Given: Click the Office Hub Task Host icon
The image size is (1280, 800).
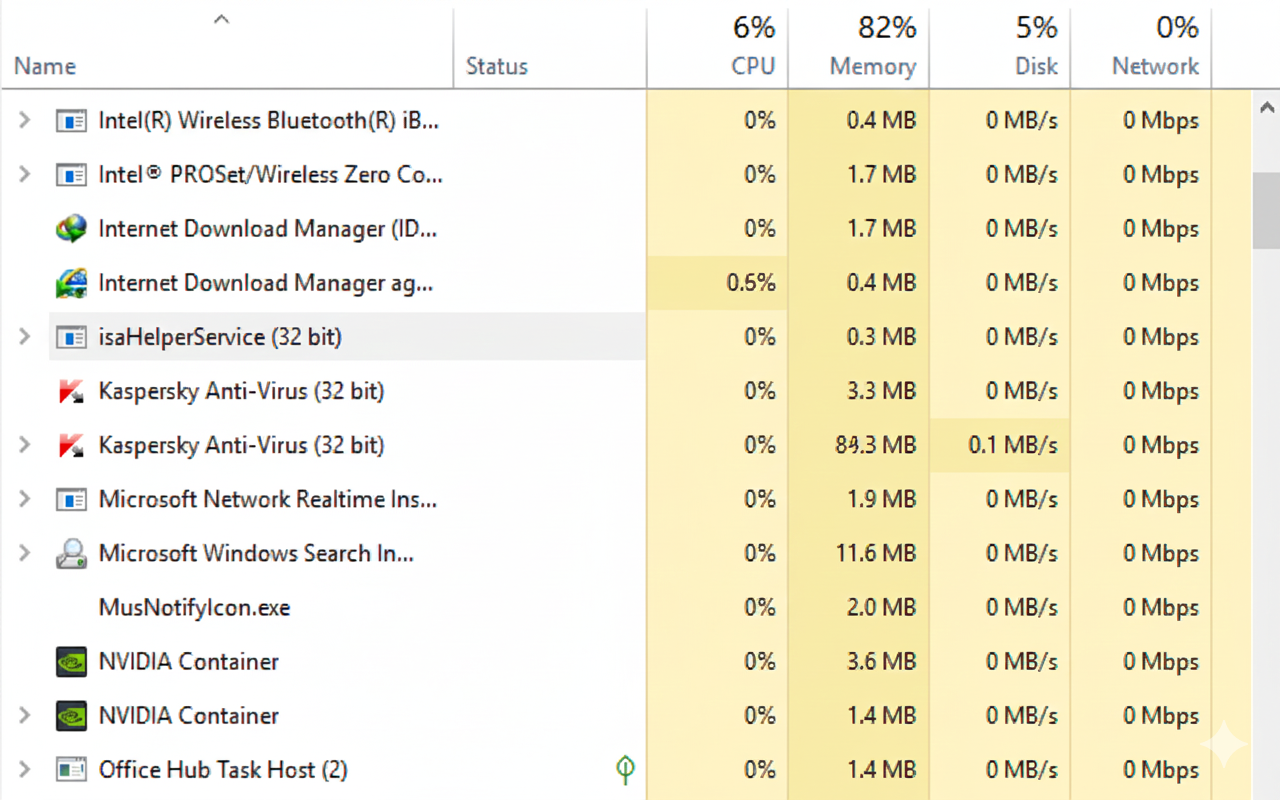Looking at the screenshot, I should pyautogui.click(x=71, y=770).
